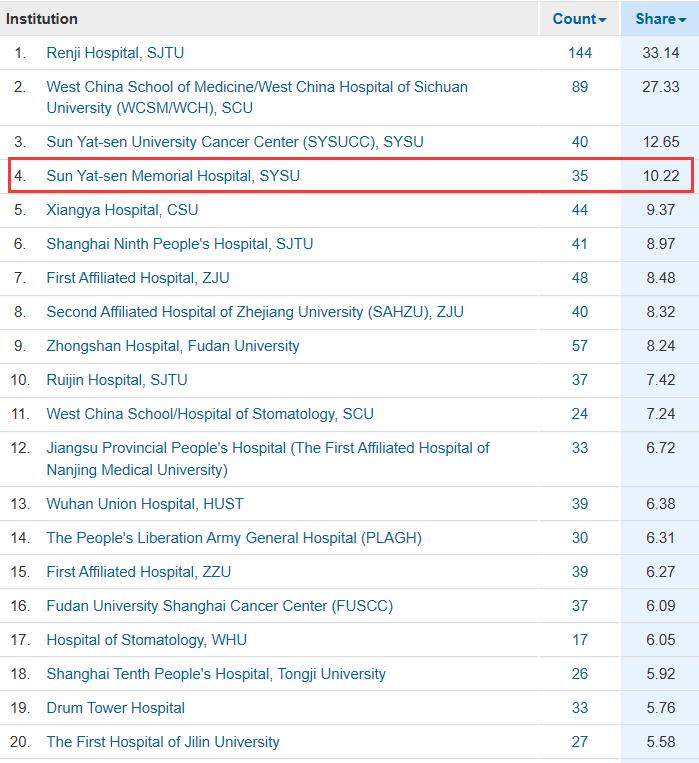The height and width of the screenshot is (763, 699).
Task: Click First Affiliated Hospital, ZJU
Action: pos(137,278)
